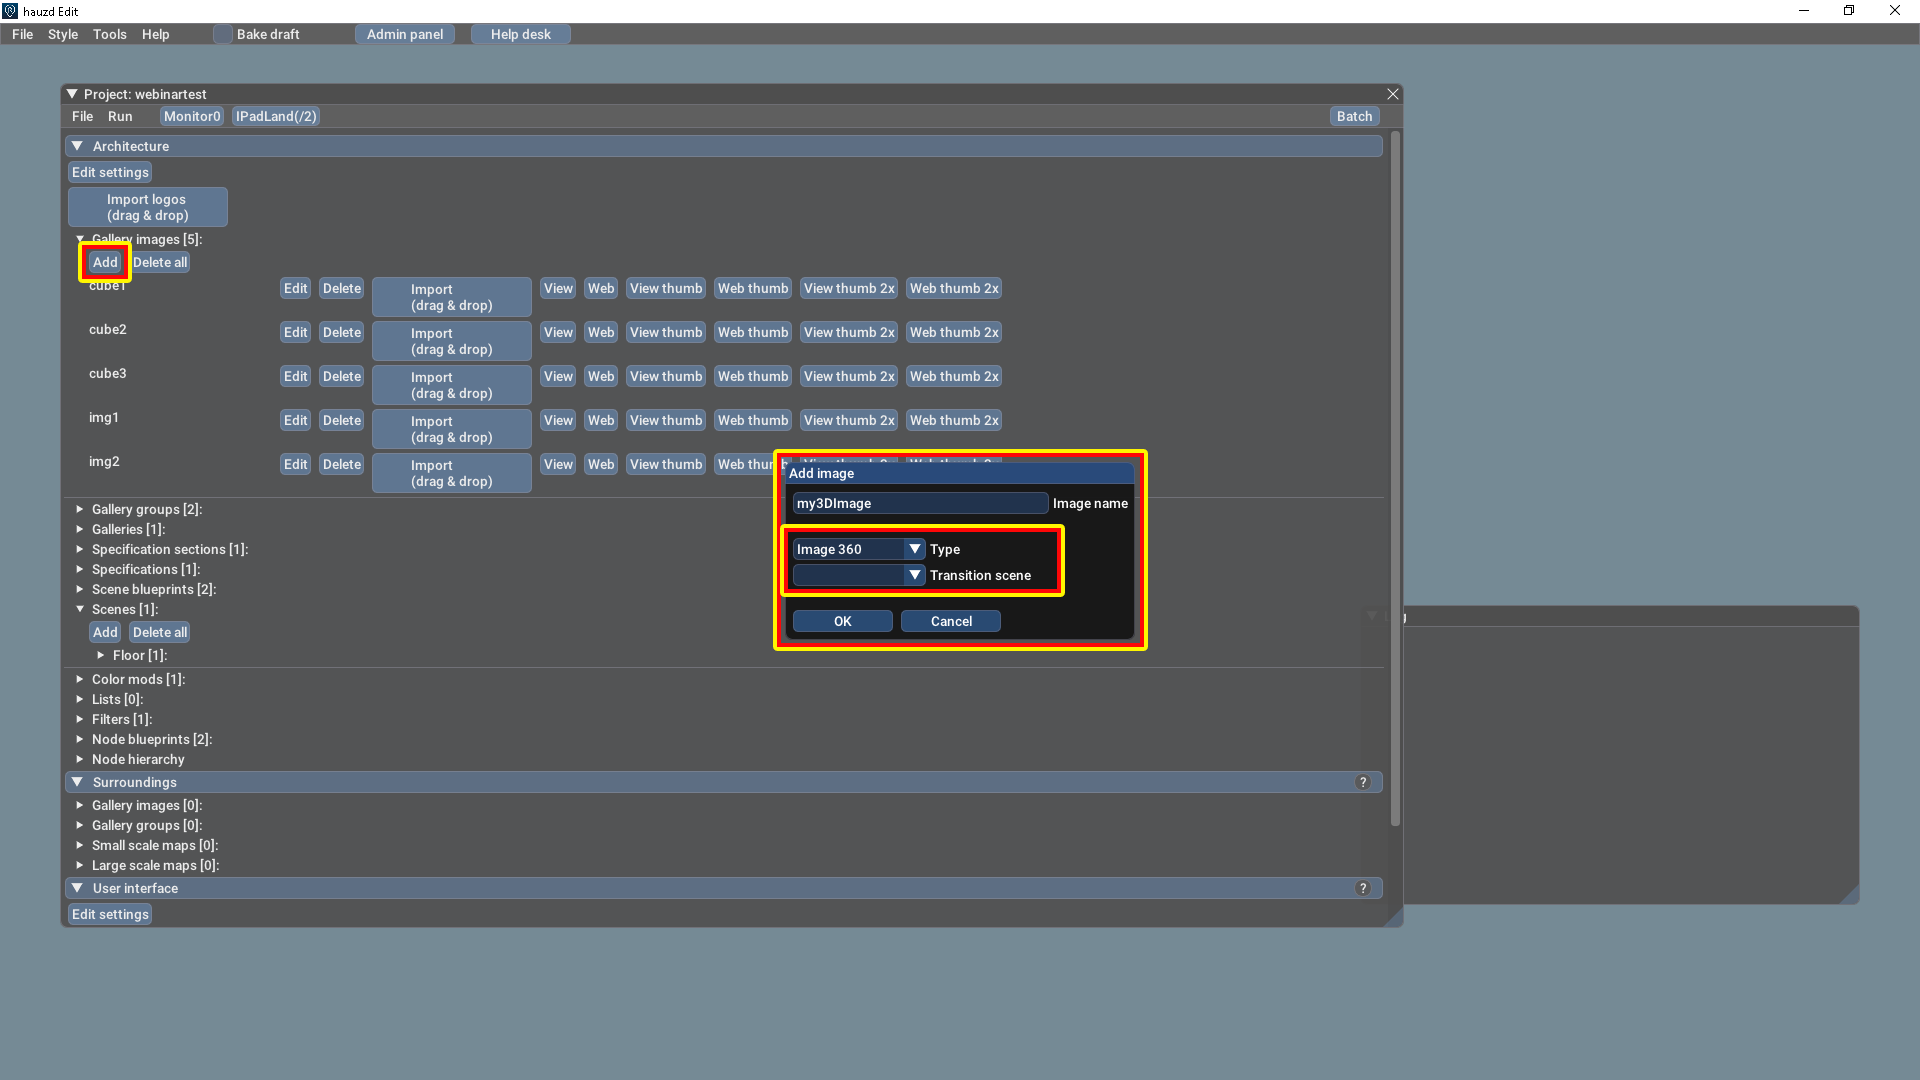Open the project Run menu
The width and height of the screenshot is (1920, 1080).
coord(120,116)
